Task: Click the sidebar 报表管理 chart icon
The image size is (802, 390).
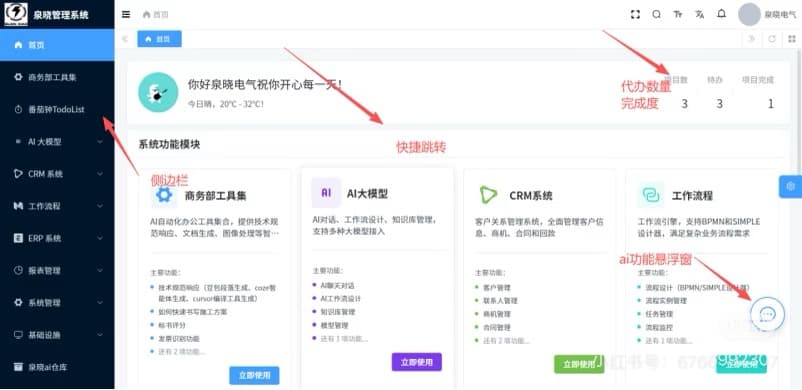Action: [x=18, y=270]
